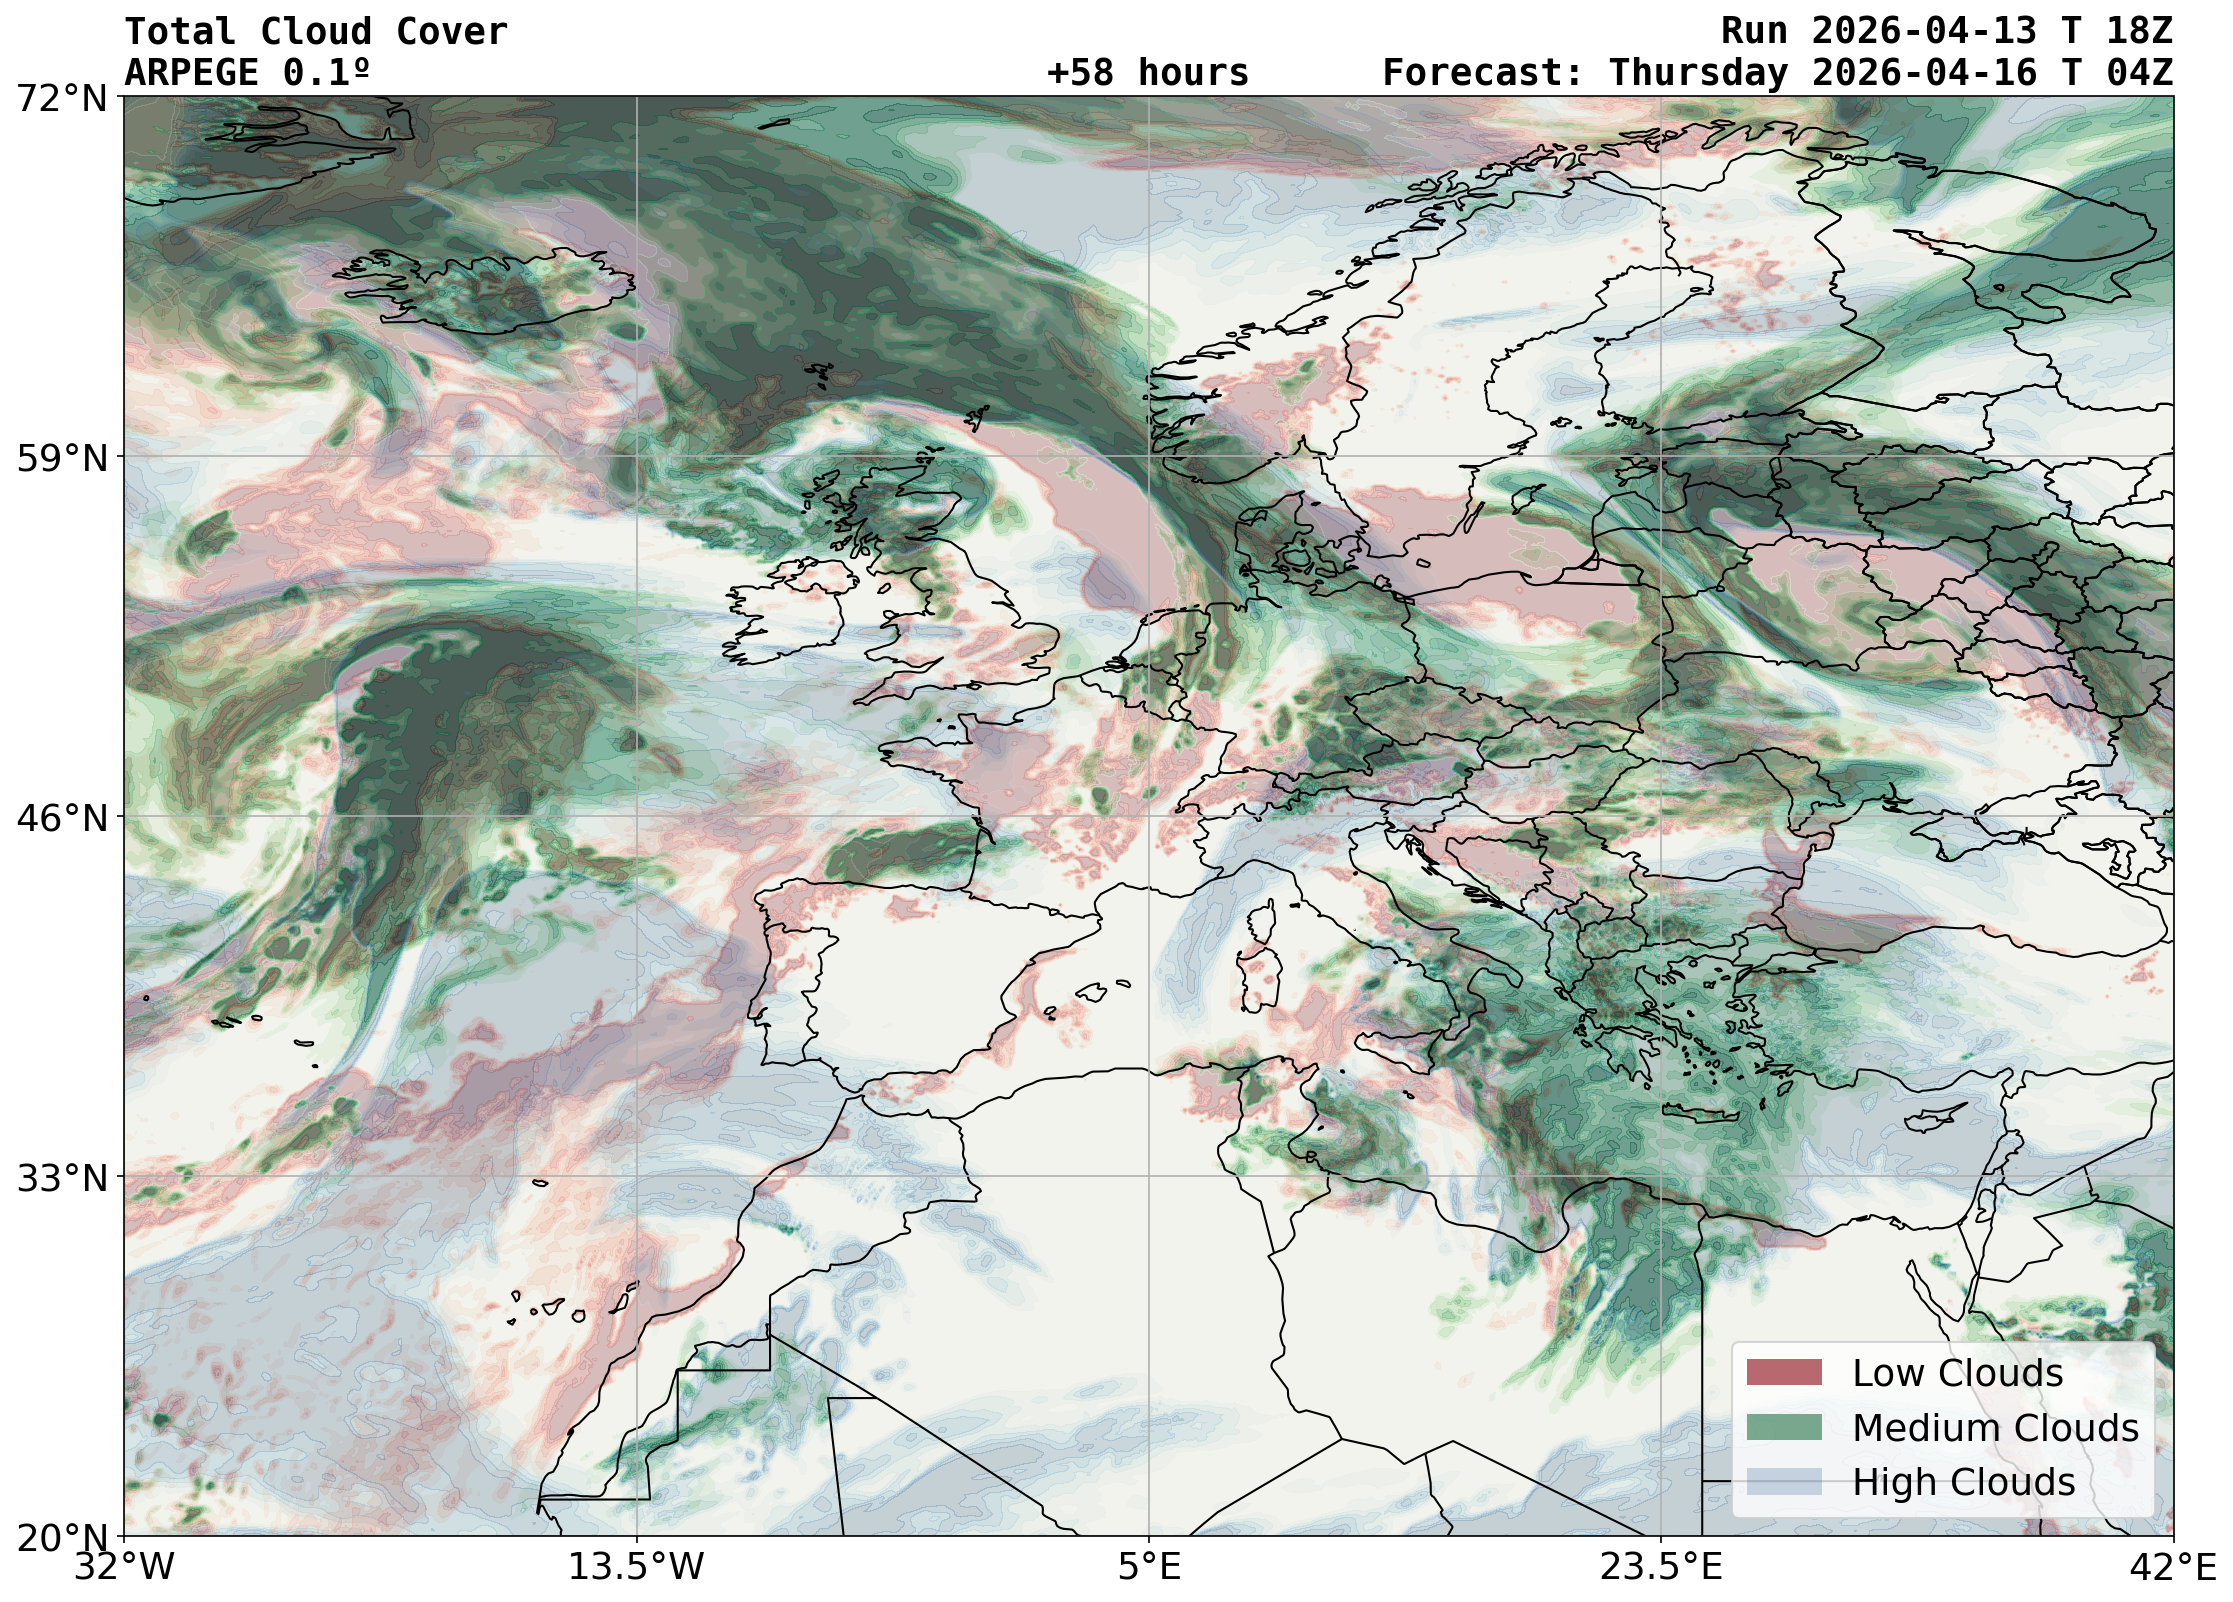Click the +58 hours forecast offset text

pyautogui.click(x=1147, y=73)
